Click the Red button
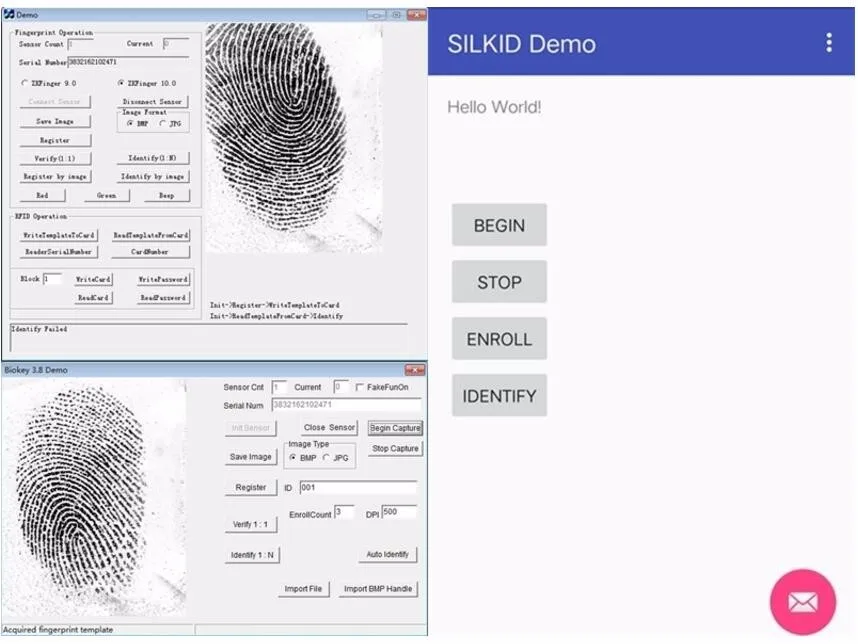 point(42,195)
